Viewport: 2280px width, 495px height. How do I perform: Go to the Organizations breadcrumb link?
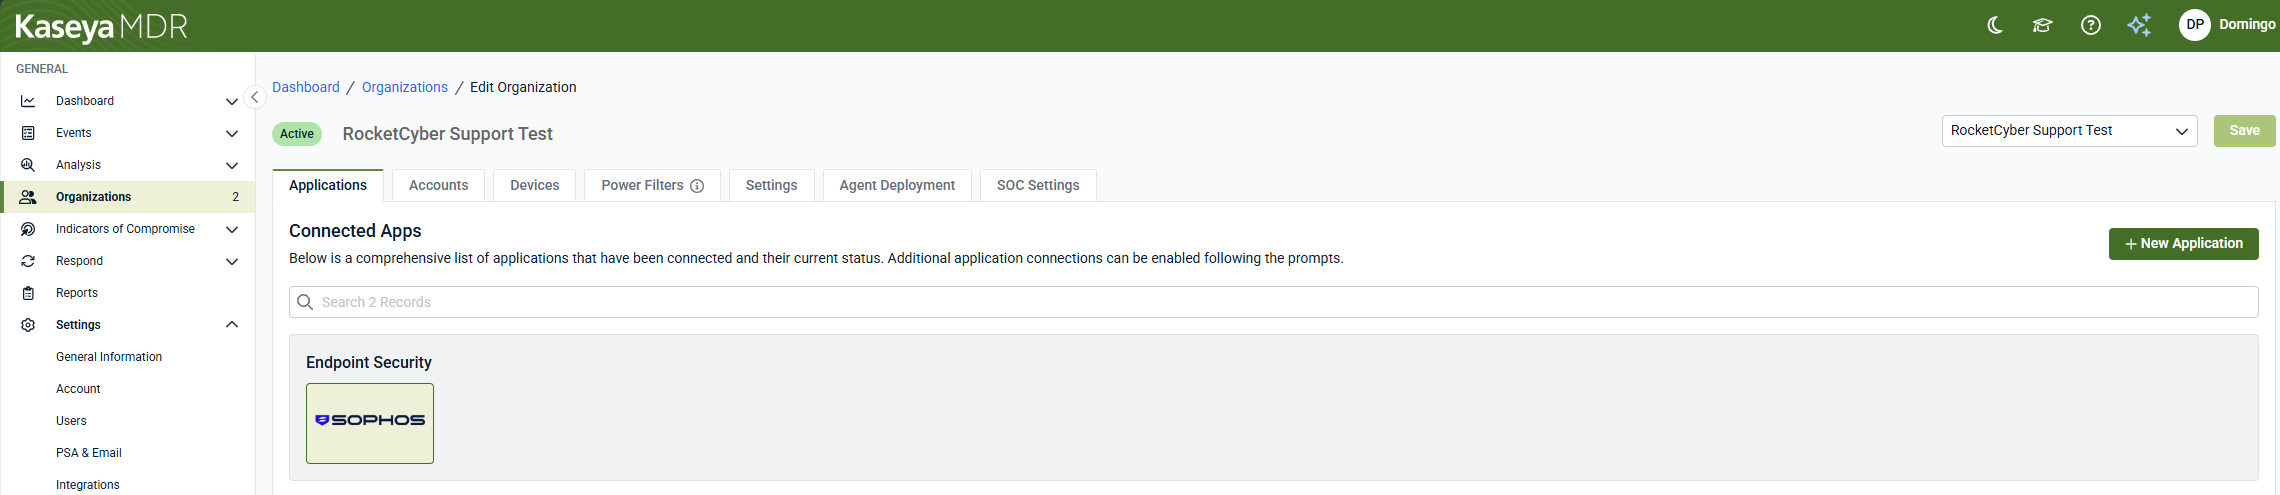click(x=405, y=87)
